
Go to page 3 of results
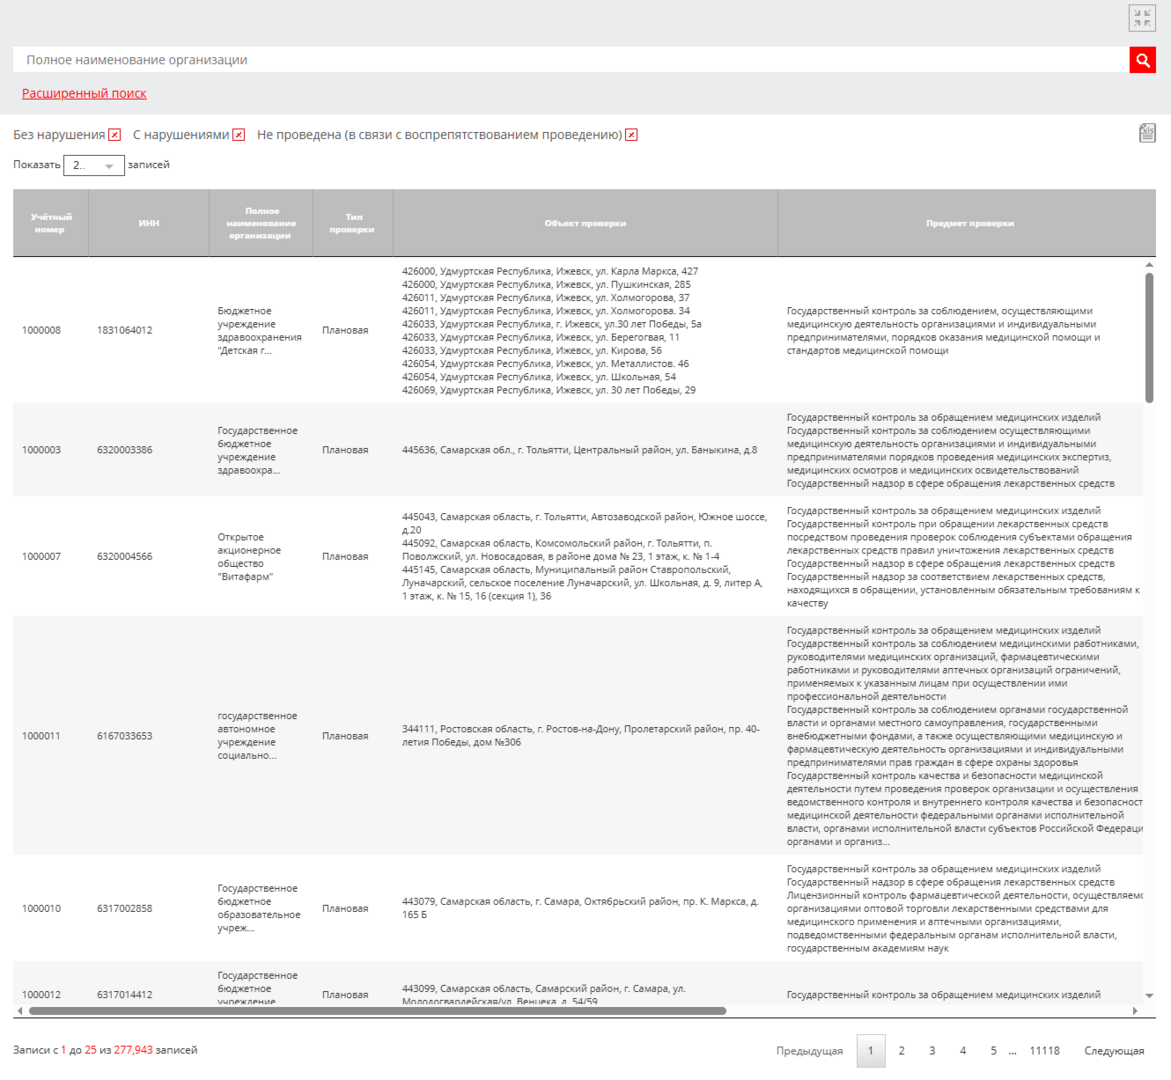point(932,1051)
